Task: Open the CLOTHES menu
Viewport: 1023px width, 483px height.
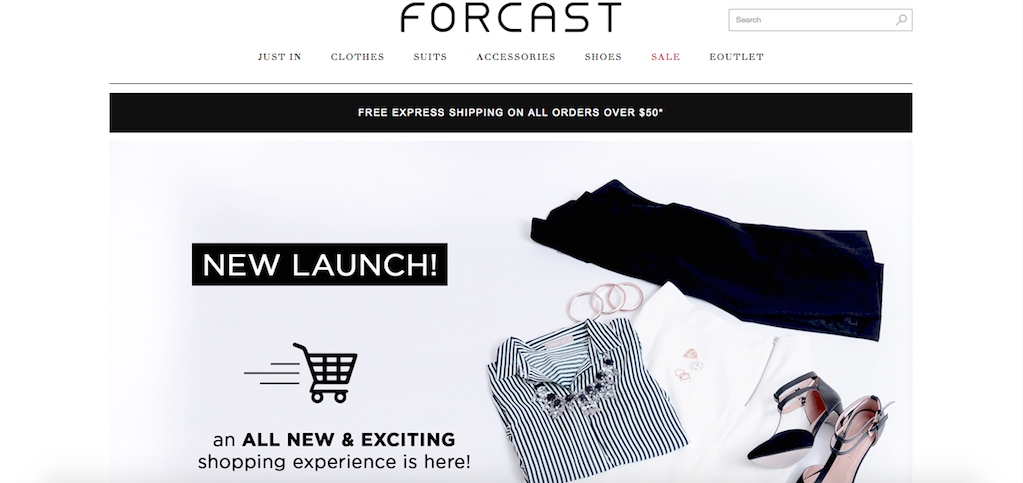Action: (x=357, y=57)
